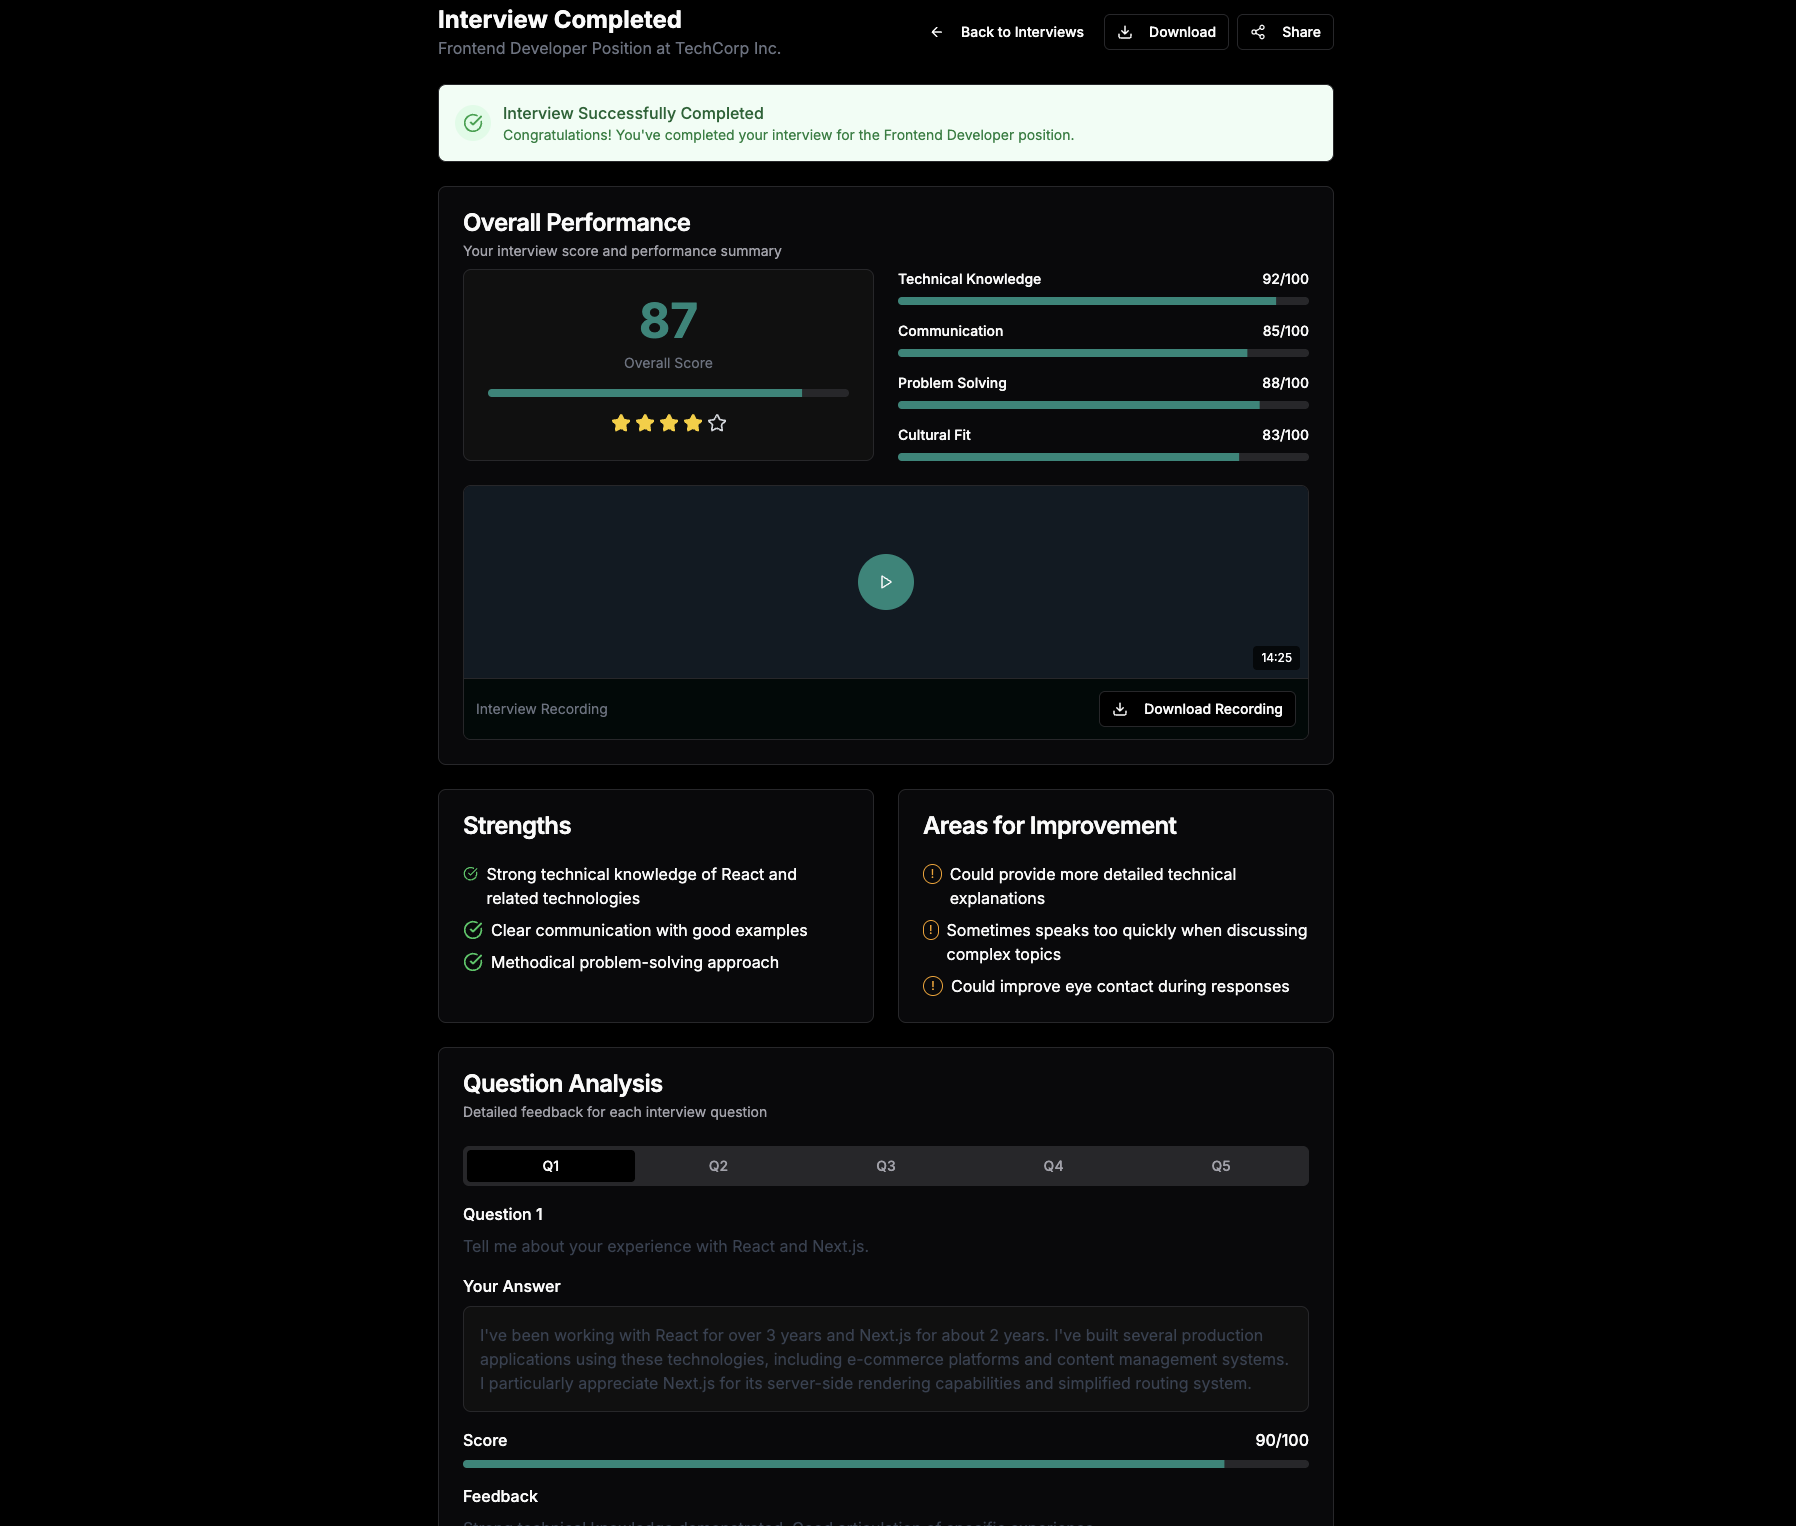The image size is (1796, 1526).
Task: Click the answer text box under Your Answer
Action: click(884, 1359)
